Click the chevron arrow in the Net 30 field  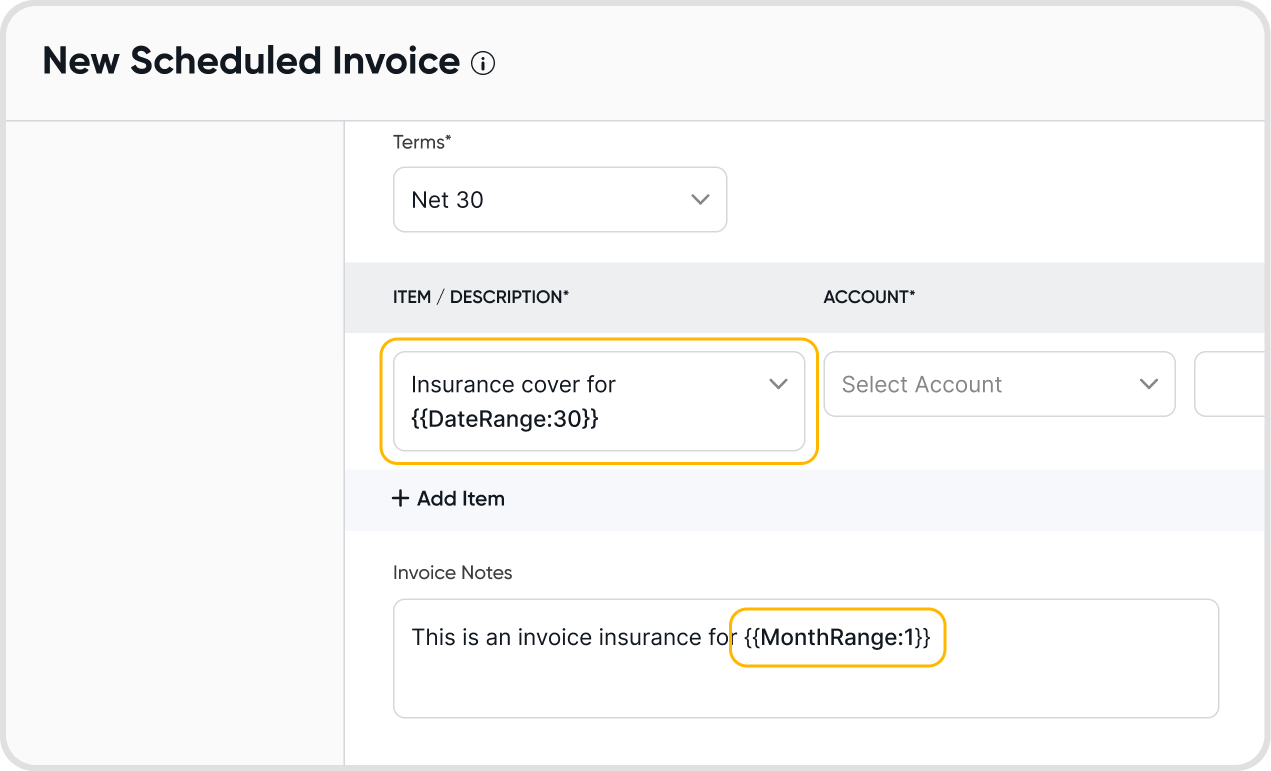pyautogui.click(x=700, y=199)
